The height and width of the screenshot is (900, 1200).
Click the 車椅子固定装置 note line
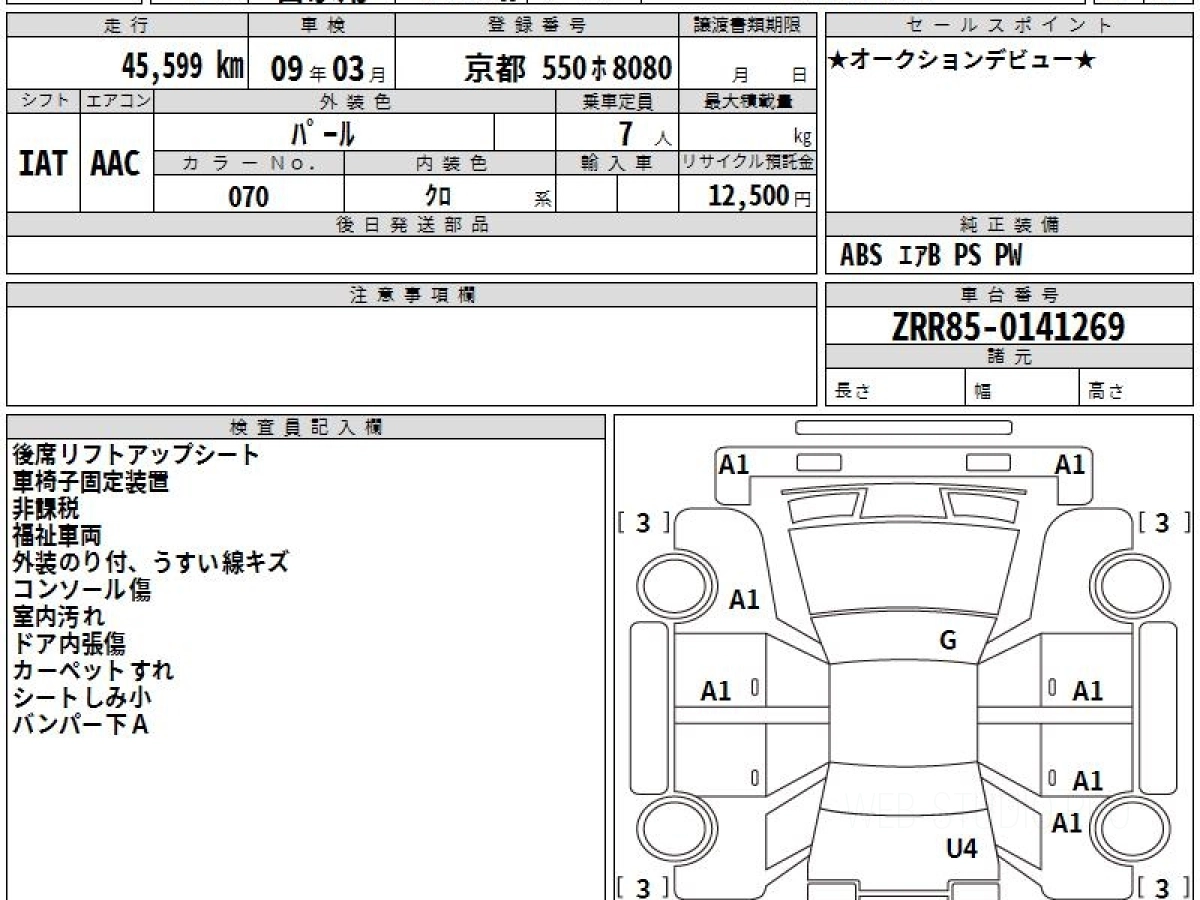pos(90,482)
